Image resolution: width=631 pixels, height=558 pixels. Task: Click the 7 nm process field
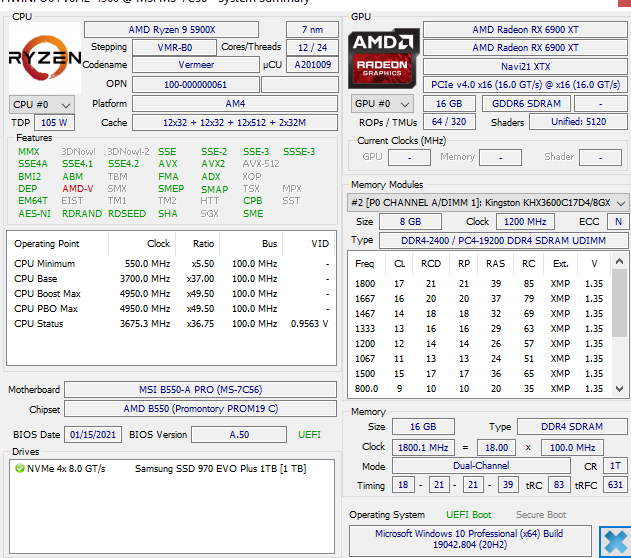click(312, 30)
